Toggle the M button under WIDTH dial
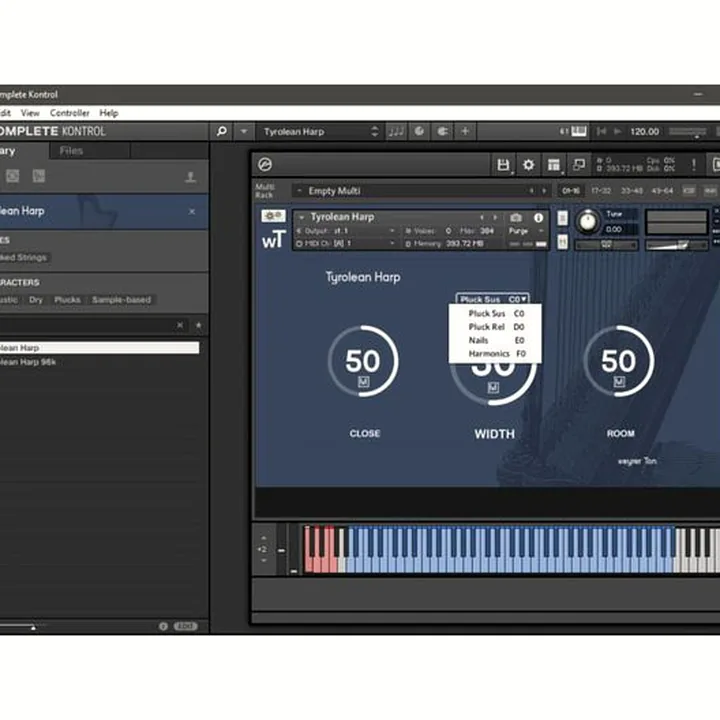Viewport: 720px width, 720px height. point(493,388)
